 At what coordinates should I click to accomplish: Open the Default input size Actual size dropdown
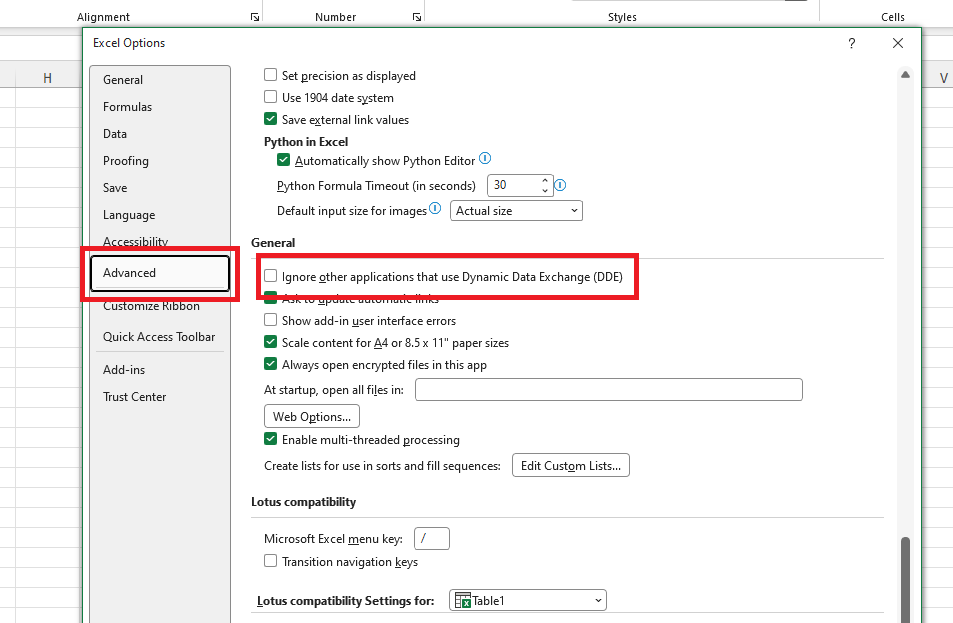[x=516, y=211]
